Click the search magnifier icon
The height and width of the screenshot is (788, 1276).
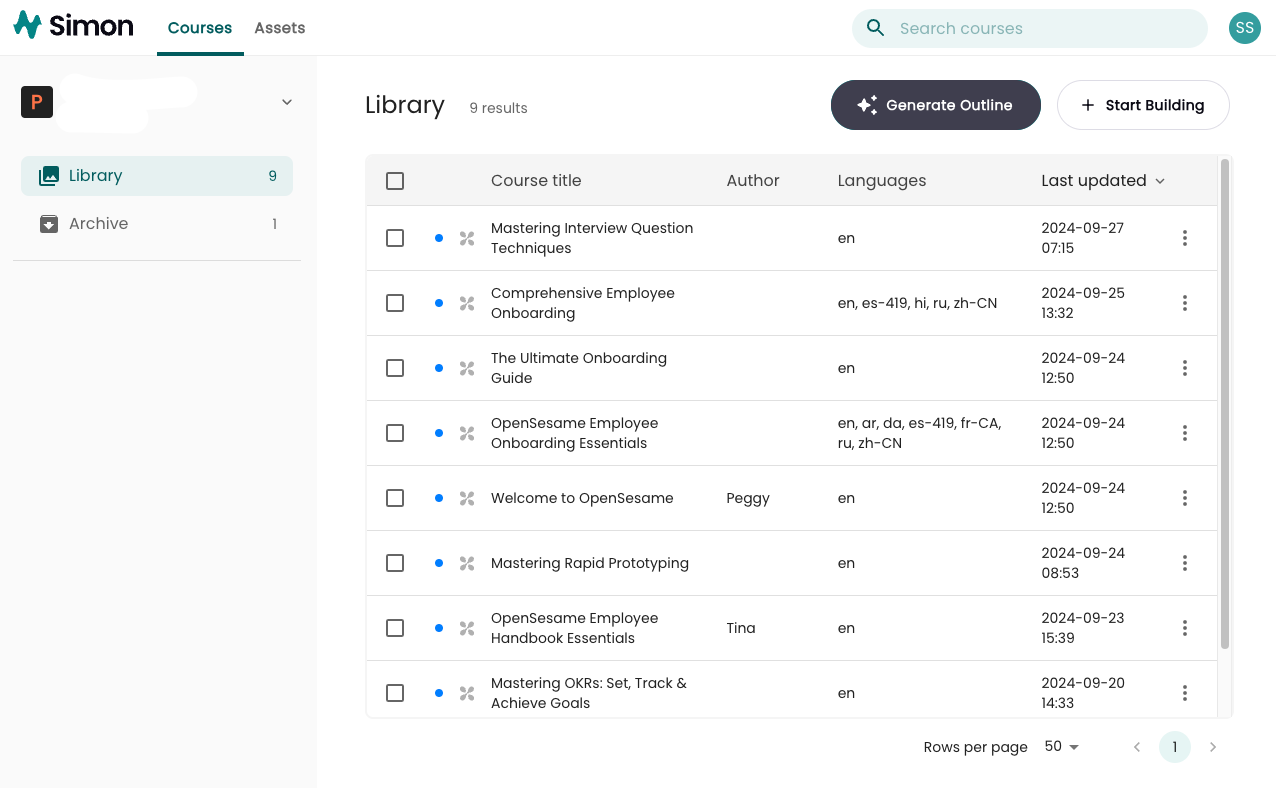pos(875,28)
